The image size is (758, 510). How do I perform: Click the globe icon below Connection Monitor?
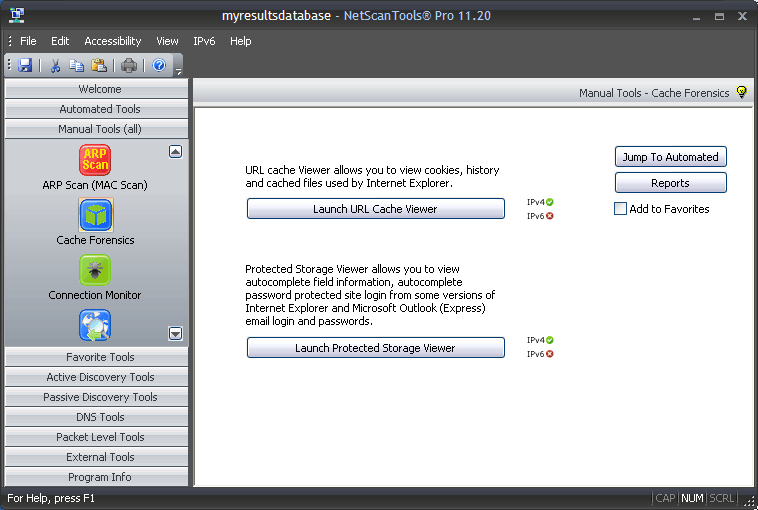click(95, 325)
